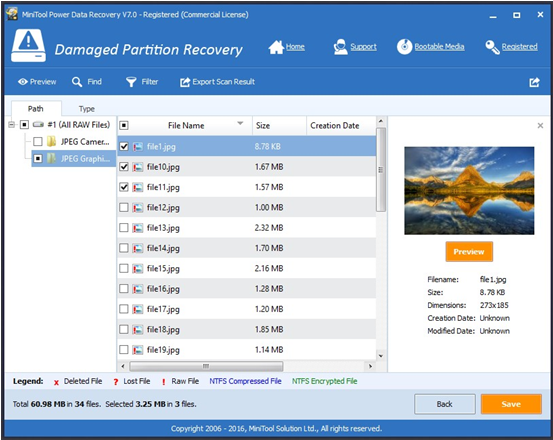The image size is (553, 440).
Task: Click the Back button
Action: tap(444, 404)
